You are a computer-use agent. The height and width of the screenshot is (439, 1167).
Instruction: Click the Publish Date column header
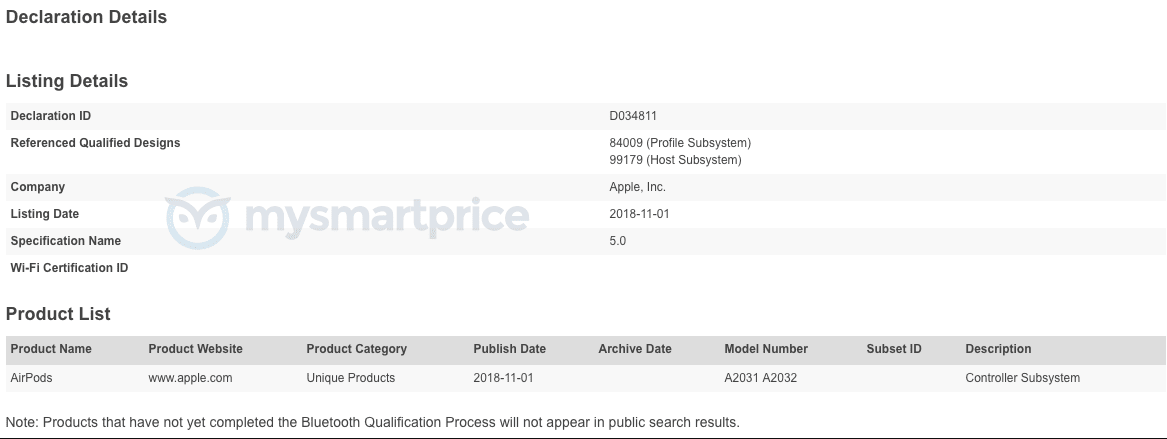click(x=509, y=349)
